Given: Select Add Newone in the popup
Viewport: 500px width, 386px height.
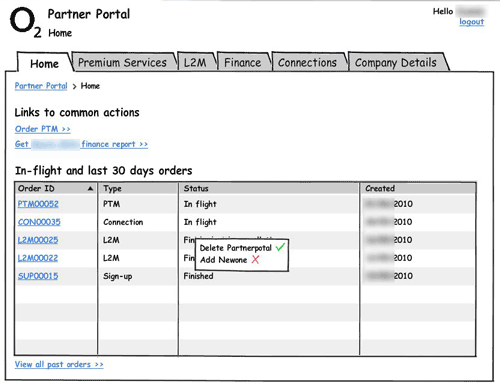Looking at the screenshot, I should coord(224,260).
